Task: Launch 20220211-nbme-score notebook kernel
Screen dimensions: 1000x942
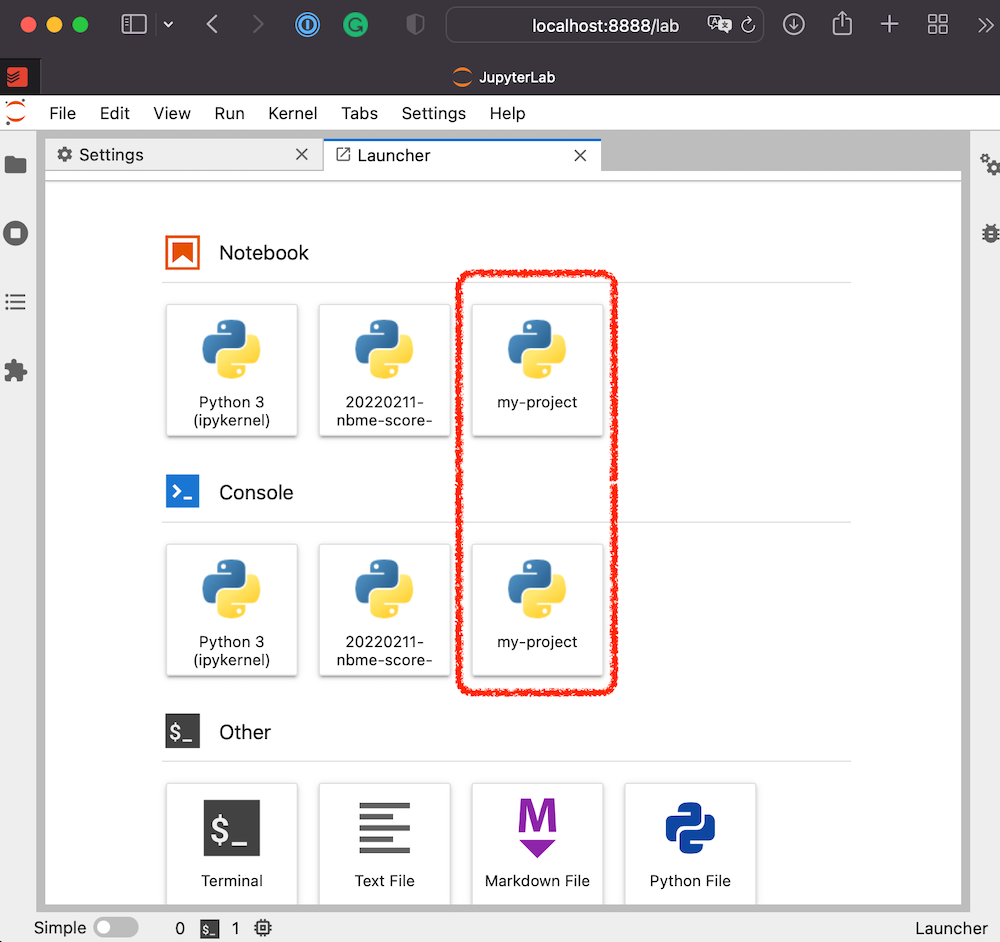Action: click(385, 370)
